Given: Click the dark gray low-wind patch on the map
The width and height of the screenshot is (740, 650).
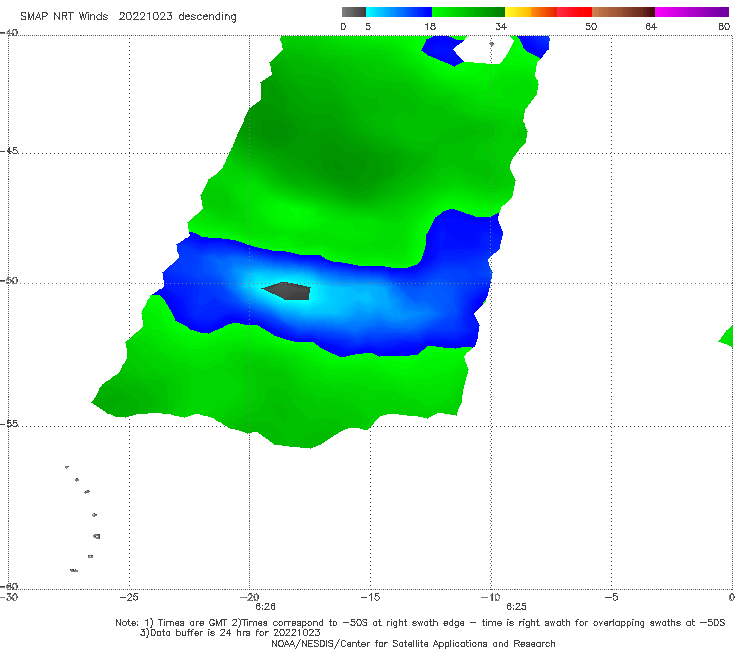Looking at the screenshot, I should (x=287, y=291).
